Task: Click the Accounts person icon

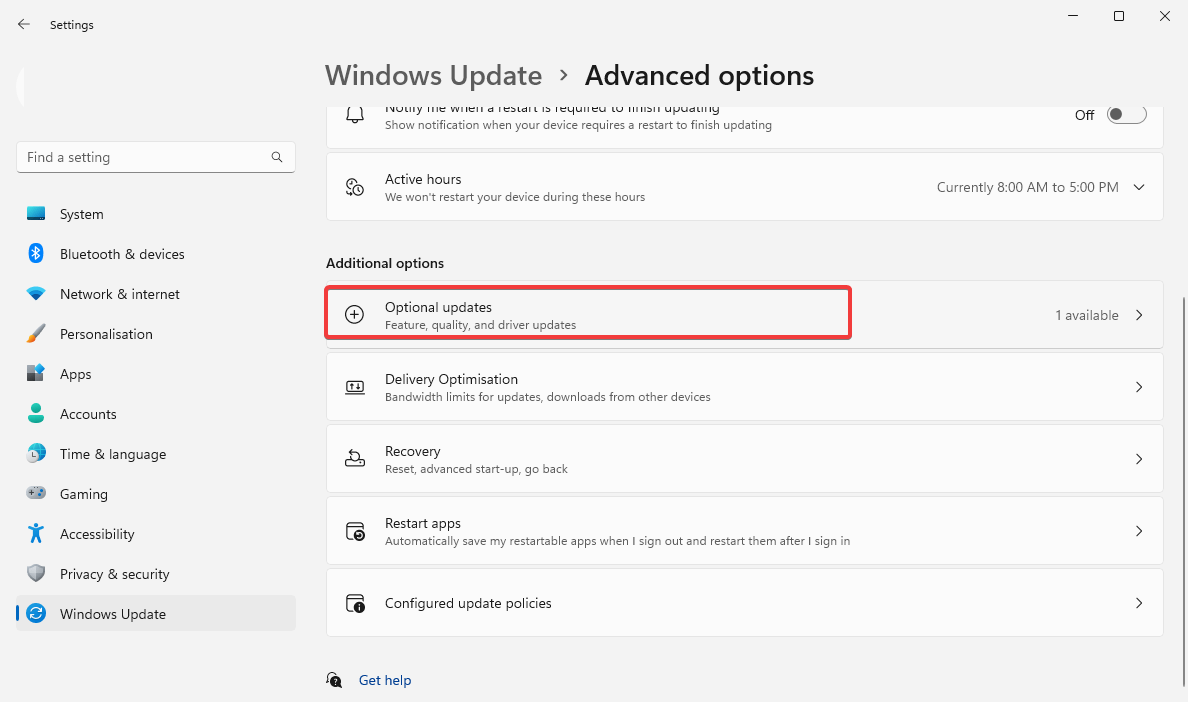Action: point(36,413)
